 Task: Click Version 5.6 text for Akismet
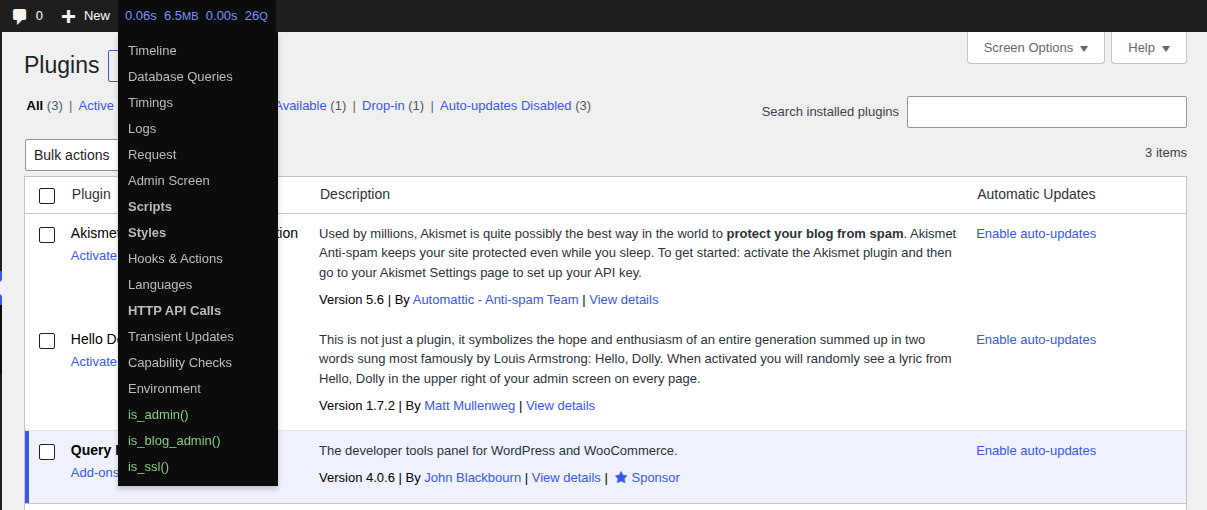click(351, 300)
